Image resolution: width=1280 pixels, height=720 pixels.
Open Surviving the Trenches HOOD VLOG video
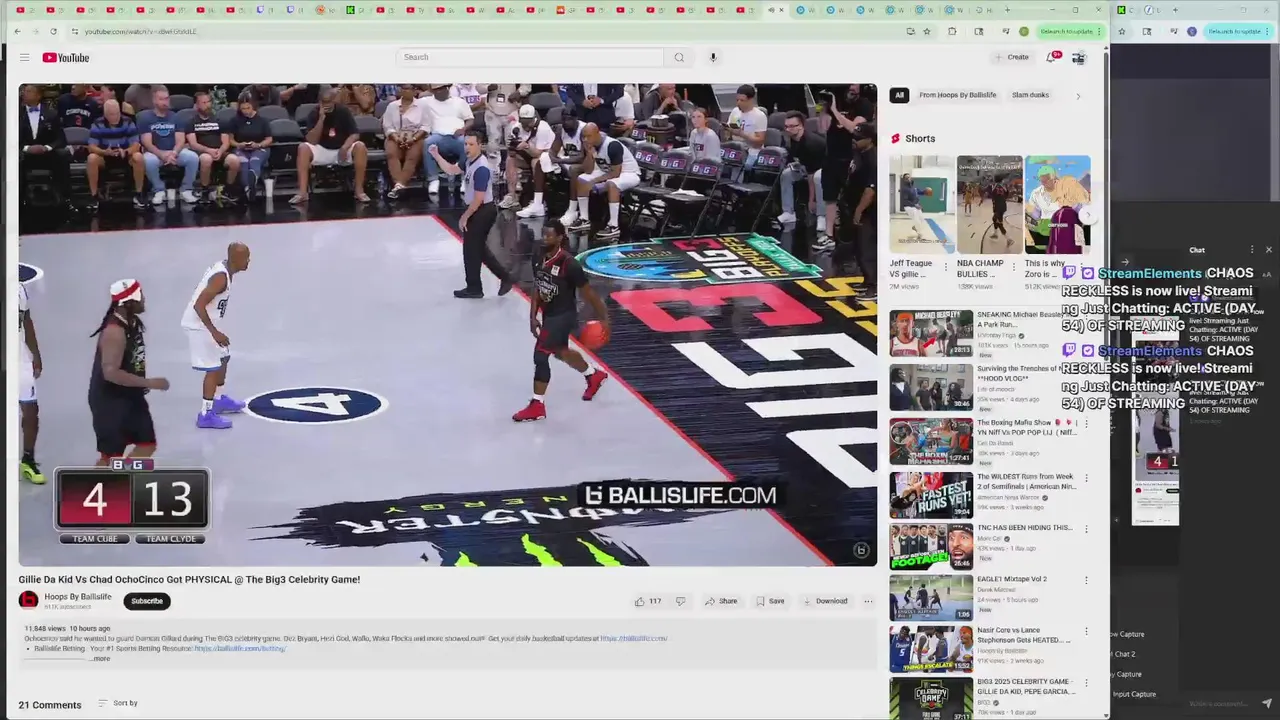point(931,387)
